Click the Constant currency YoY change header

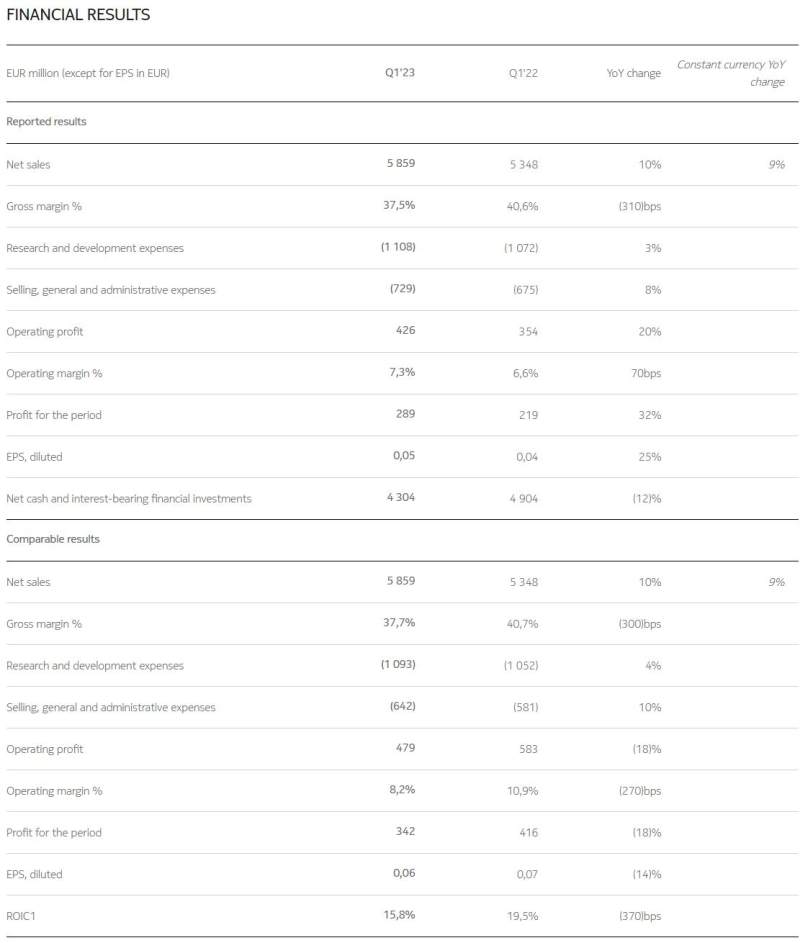[731, 73]
